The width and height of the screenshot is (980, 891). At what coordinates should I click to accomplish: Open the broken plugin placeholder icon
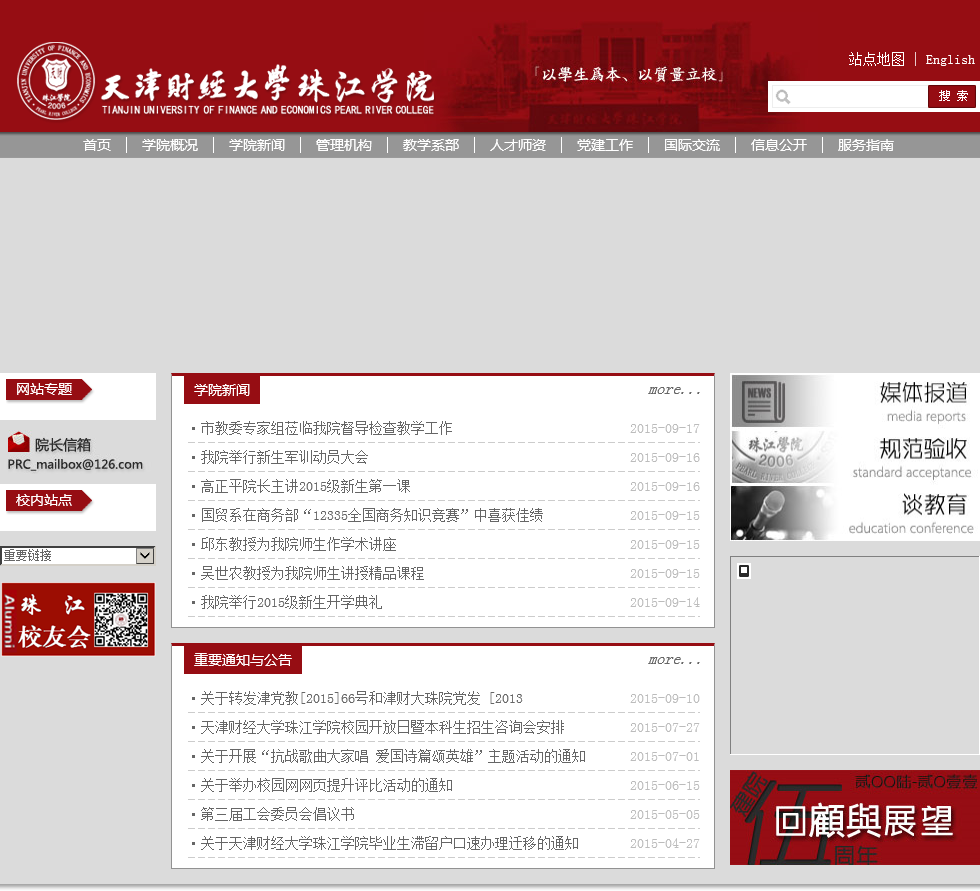pos(744,570)
